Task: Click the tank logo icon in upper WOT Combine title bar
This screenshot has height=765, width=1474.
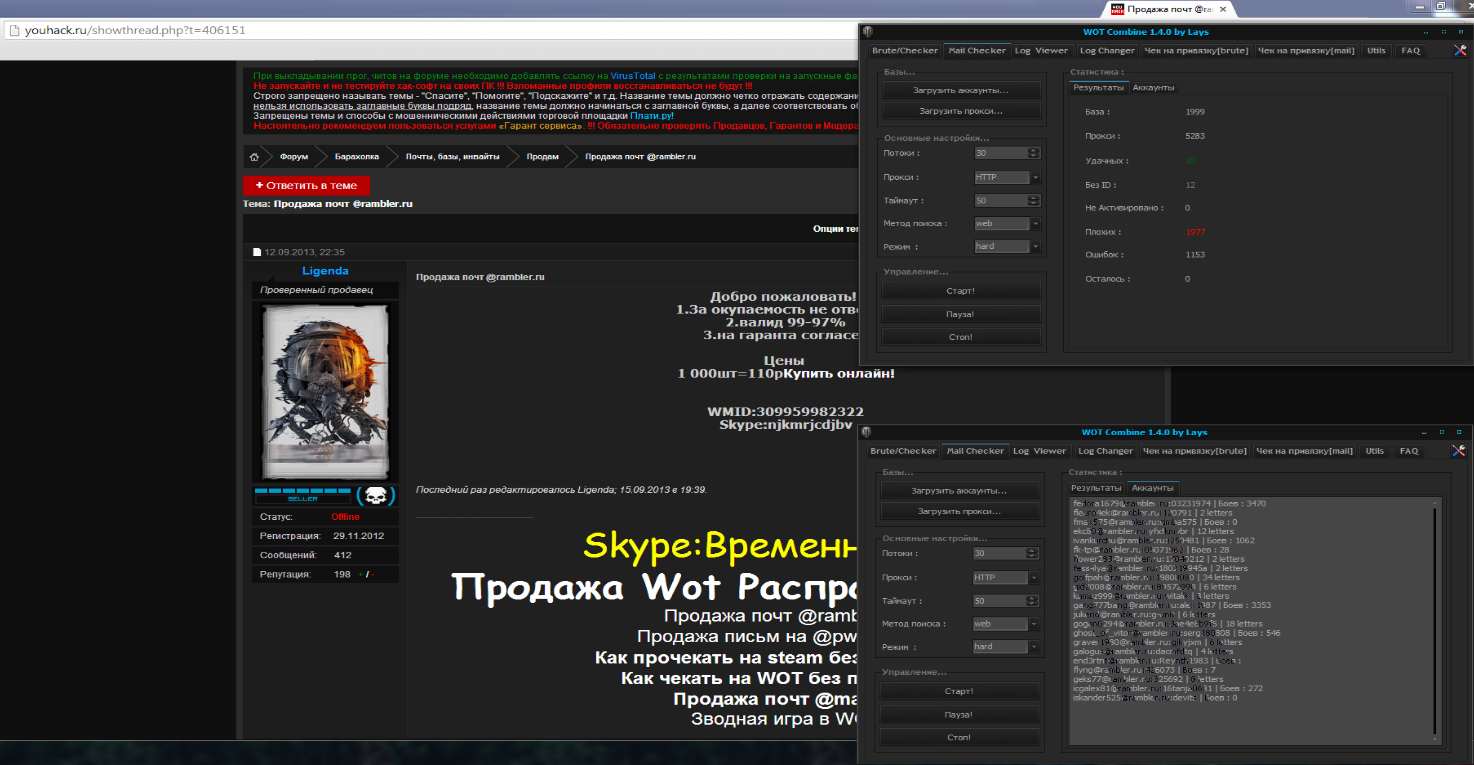Action: point(867,31)
